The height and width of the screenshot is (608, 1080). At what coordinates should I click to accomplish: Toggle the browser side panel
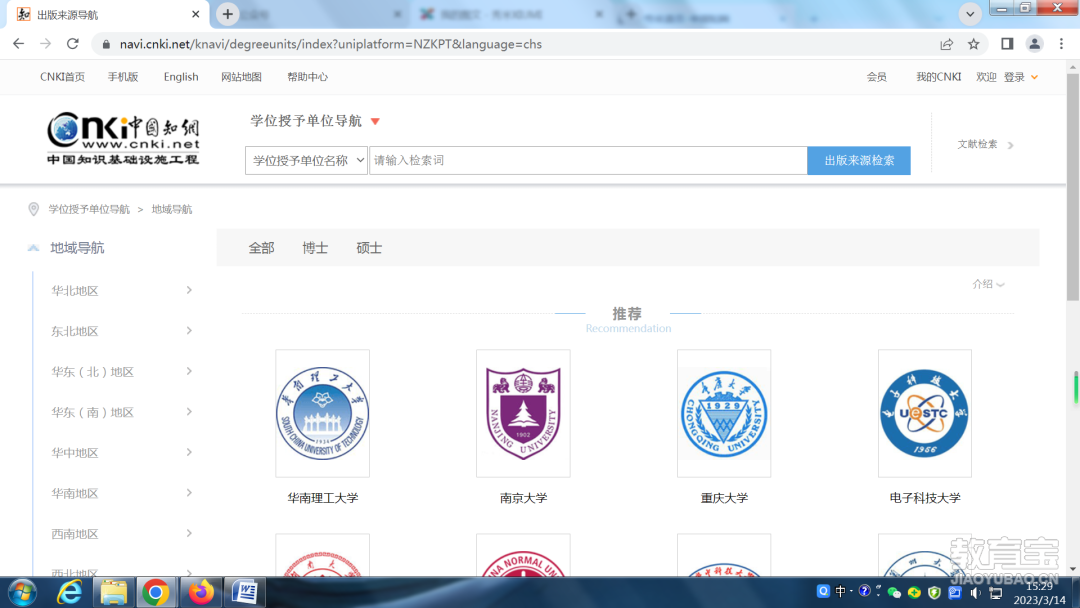point(1007,44)
